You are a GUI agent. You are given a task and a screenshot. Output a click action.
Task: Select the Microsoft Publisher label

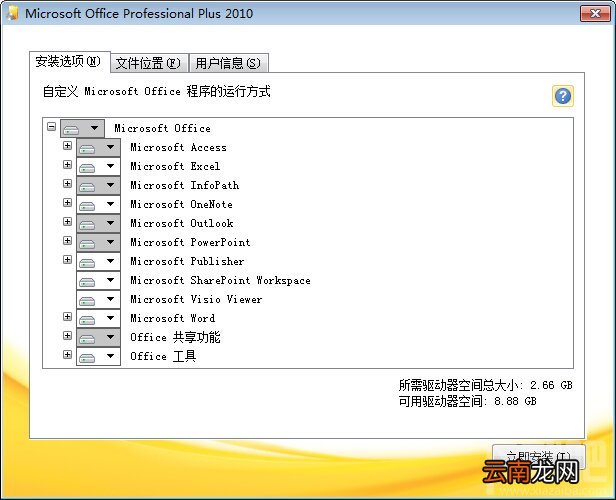pos(187,262)
